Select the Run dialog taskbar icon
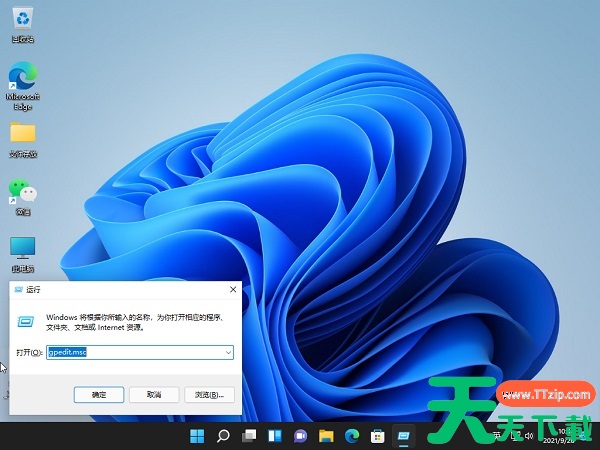The image size is (600, 450). click(404, 435)
